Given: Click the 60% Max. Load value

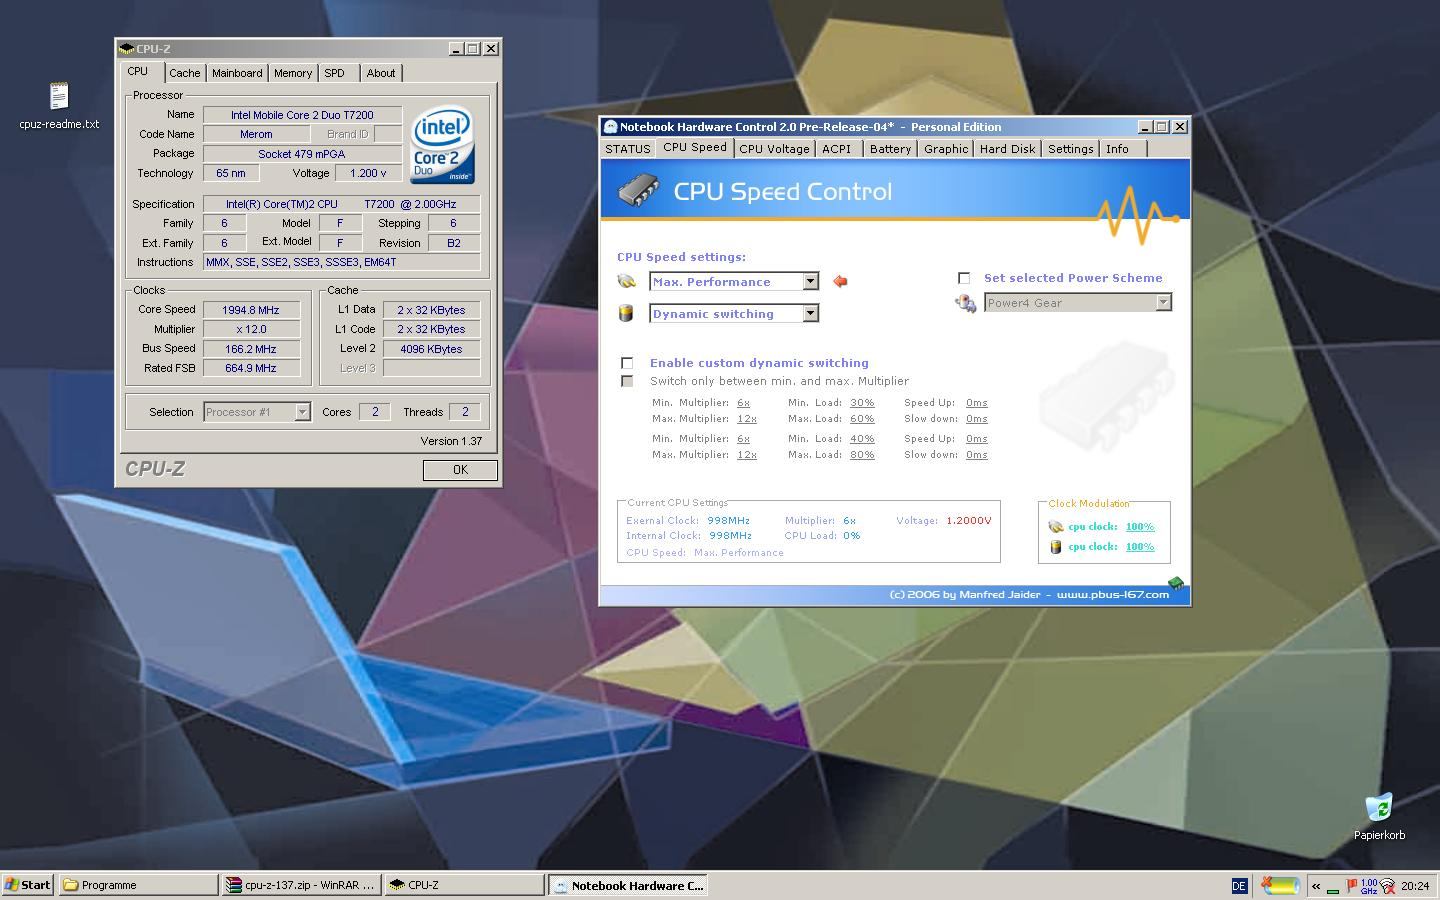Looking at the screenshot, I should (x=862, y=419).
